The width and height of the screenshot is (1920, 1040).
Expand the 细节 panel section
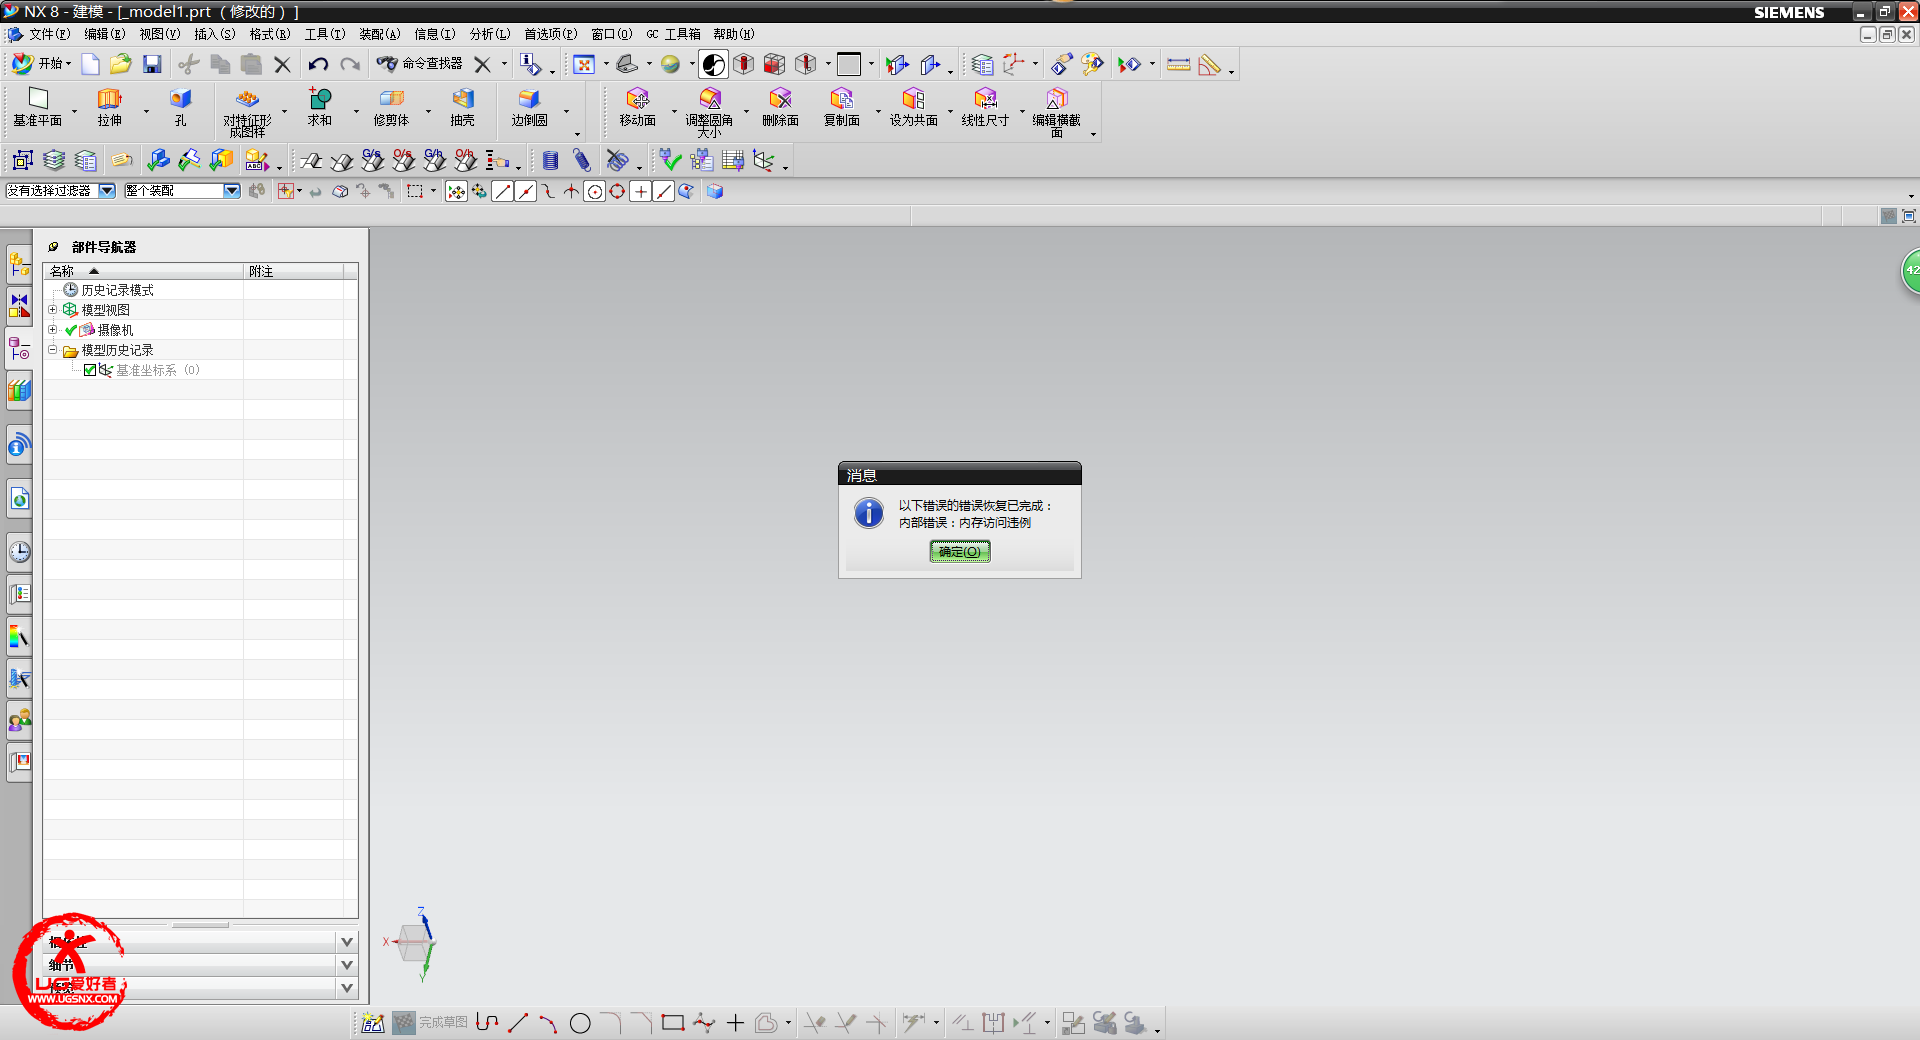[347, 965]
